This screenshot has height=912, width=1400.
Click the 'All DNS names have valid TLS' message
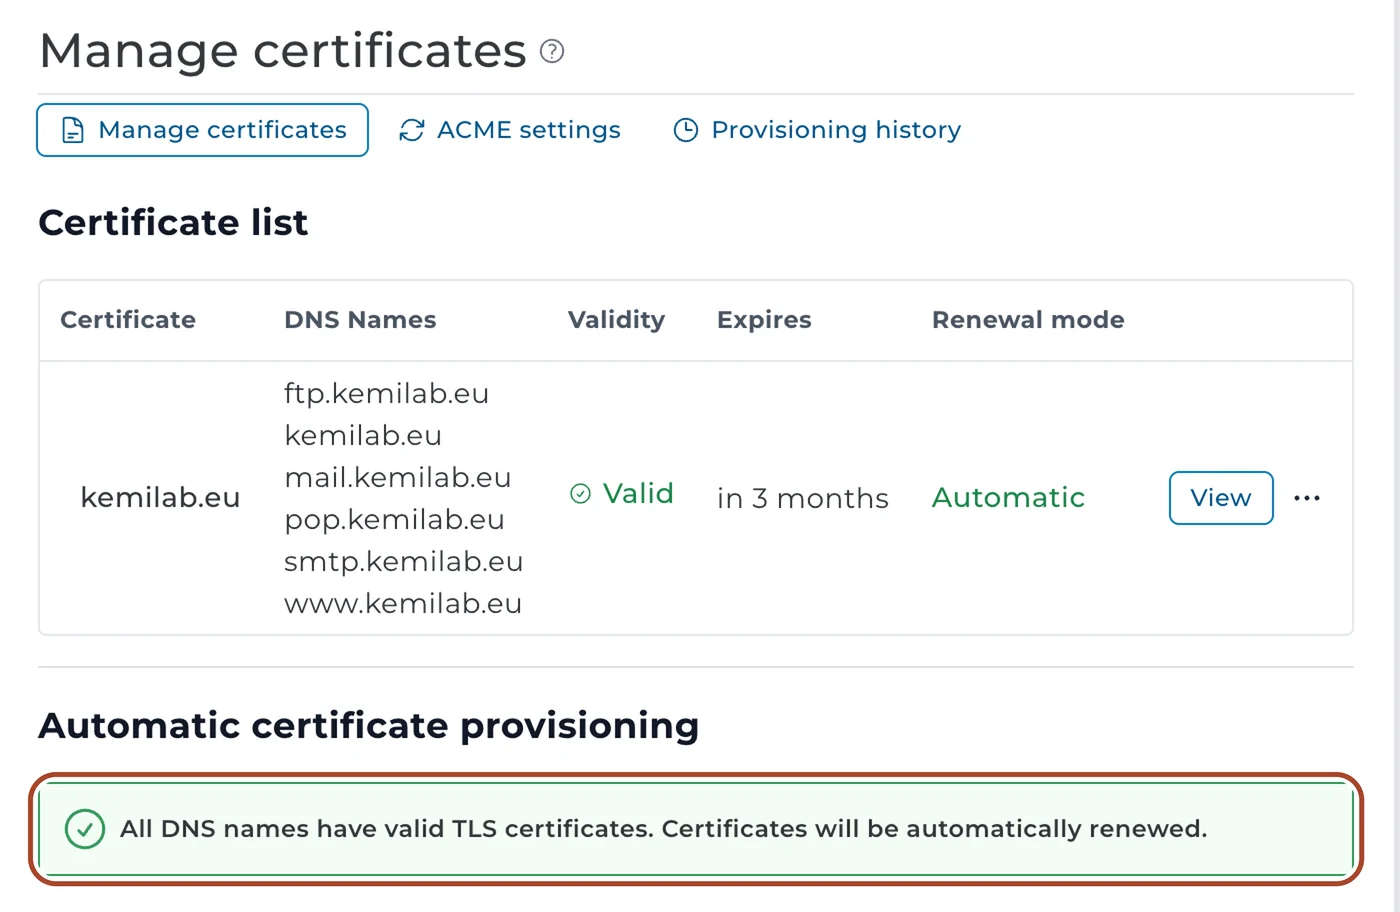(663, 829)
